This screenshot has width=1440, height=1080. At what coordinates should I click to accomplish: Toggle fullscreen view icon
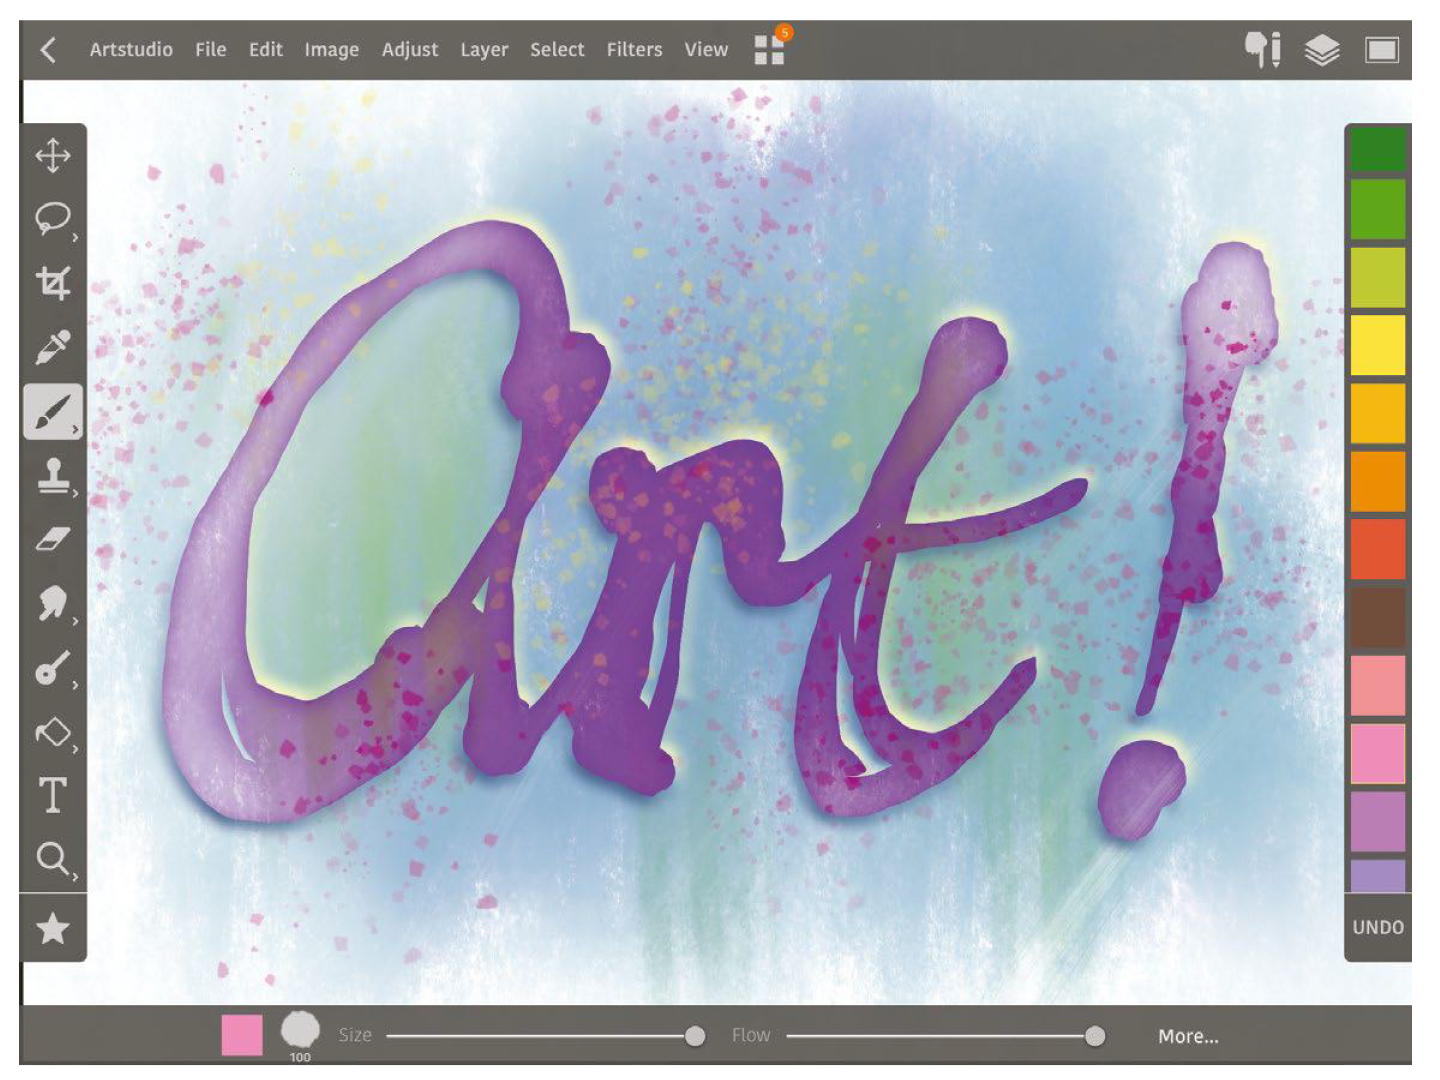[1382, 49]
